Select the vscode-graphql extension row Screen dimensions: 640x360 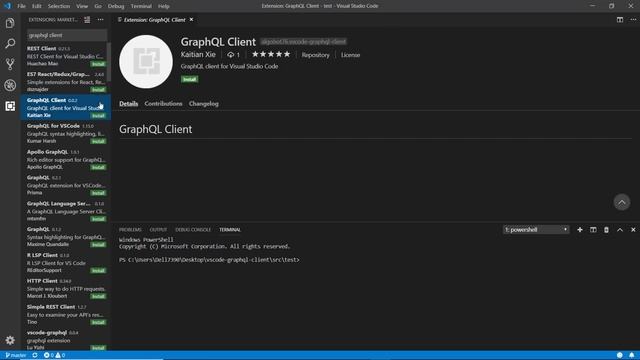66,340
